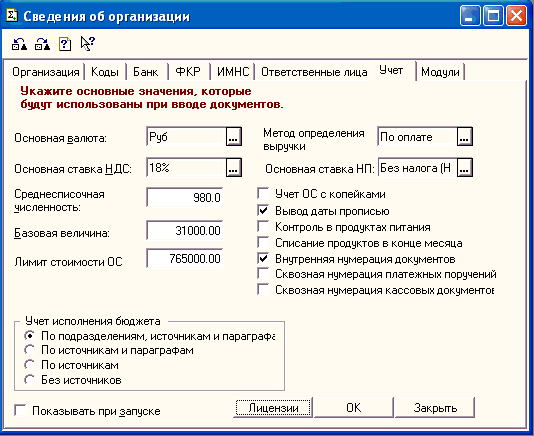Open help via the question mark page icon

tap(65, 44)
